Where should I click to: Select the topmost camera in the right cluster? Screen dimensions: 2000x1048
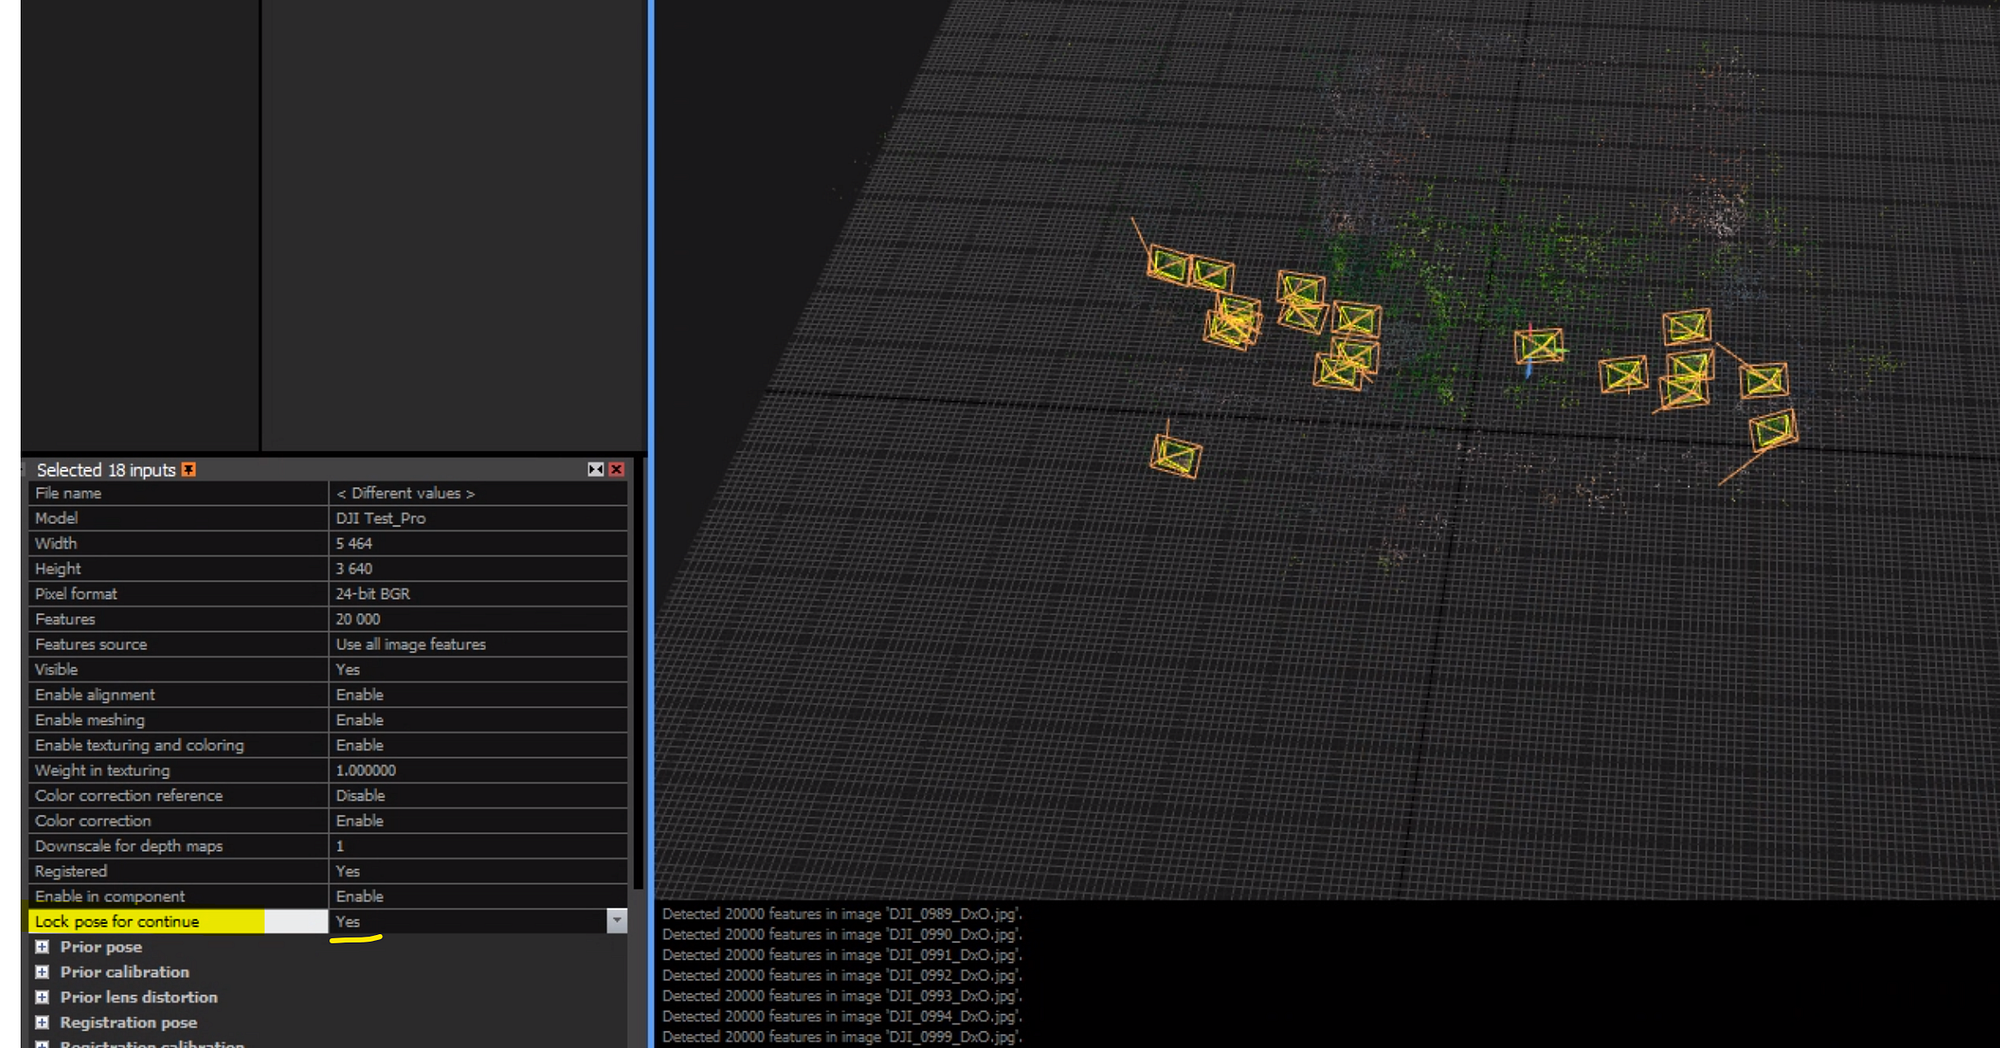coord(1687,327)
